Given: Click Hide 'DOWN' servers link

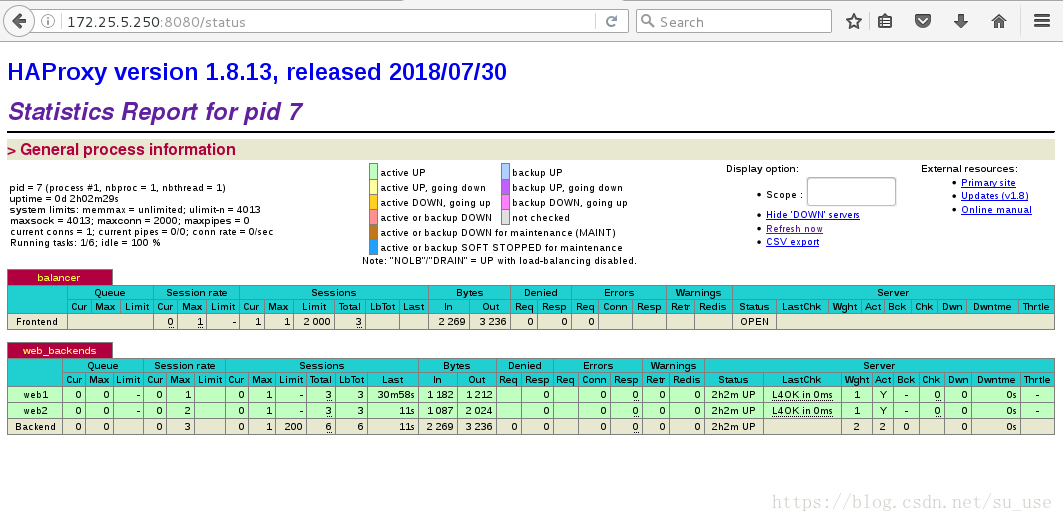Looking at the screenshot, I should (812, 215).
